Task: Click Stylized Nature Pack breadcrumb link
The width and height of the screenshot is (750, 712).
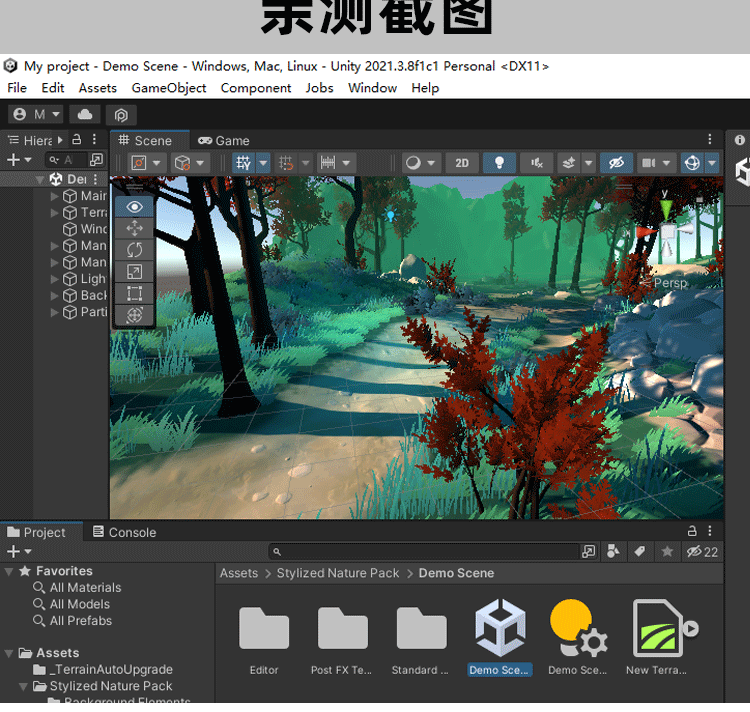Action: pyautogui.click(x=338, y=573)
